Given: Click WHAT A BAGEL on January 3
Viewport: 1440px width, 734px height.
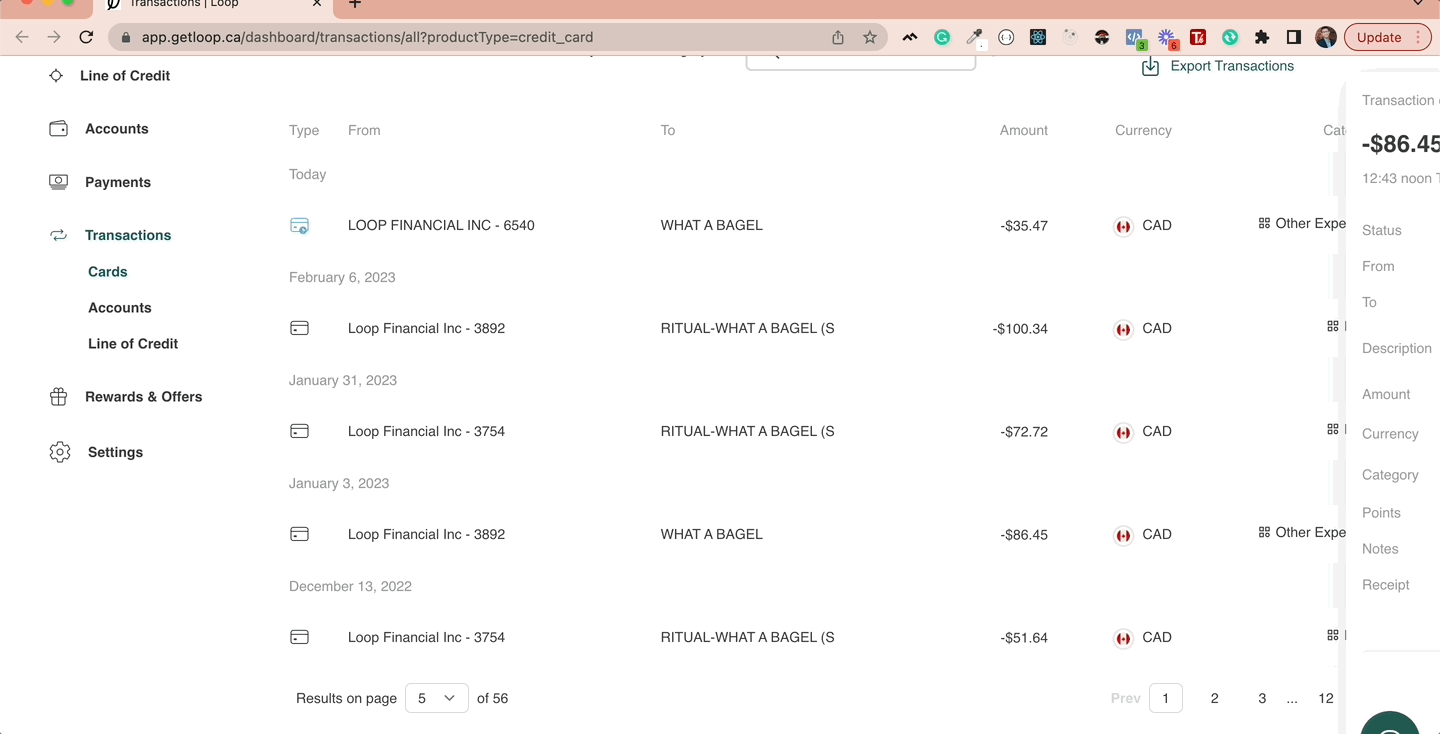Looking at the screenshot, I should pos(711,535).
